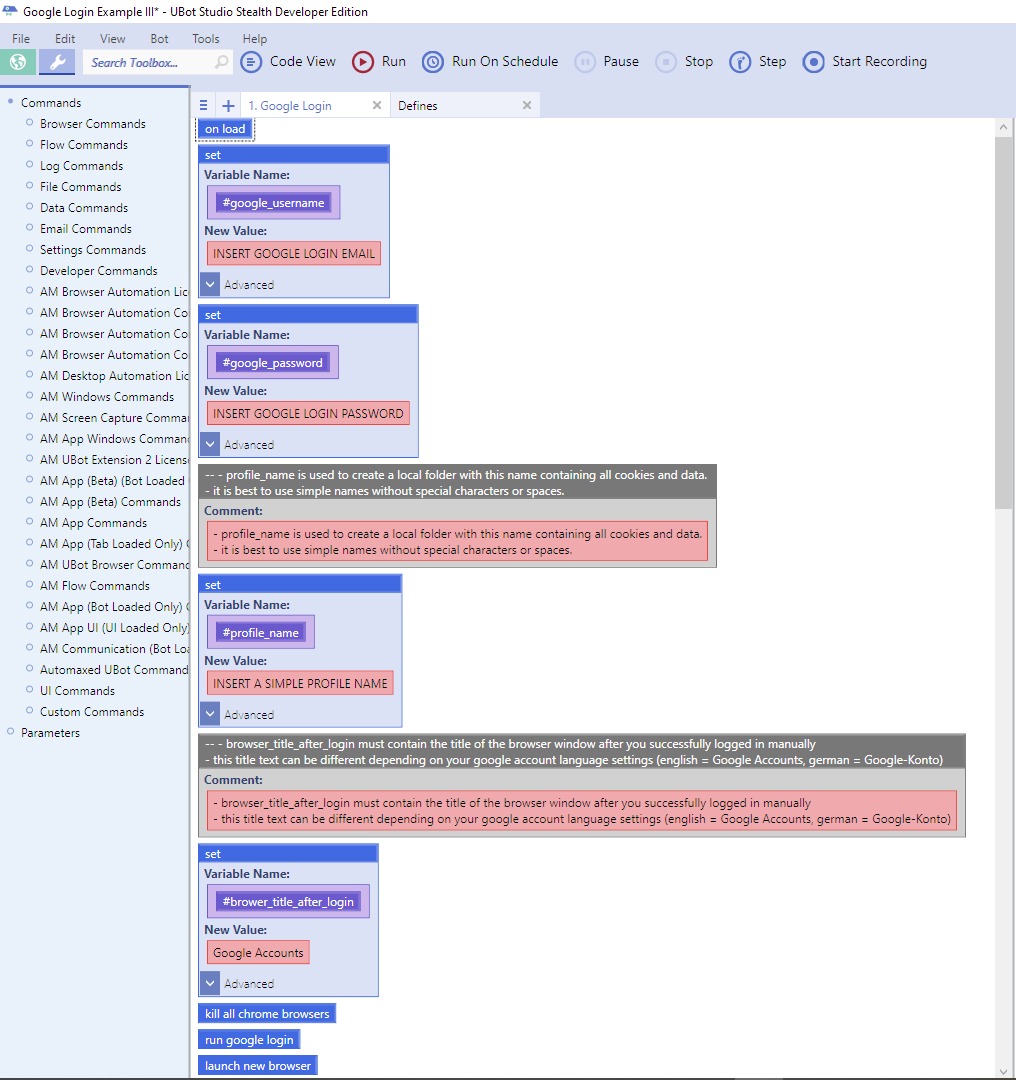
Task: Open the File menu
Action: pyautogui.click(x=21, y=39)
